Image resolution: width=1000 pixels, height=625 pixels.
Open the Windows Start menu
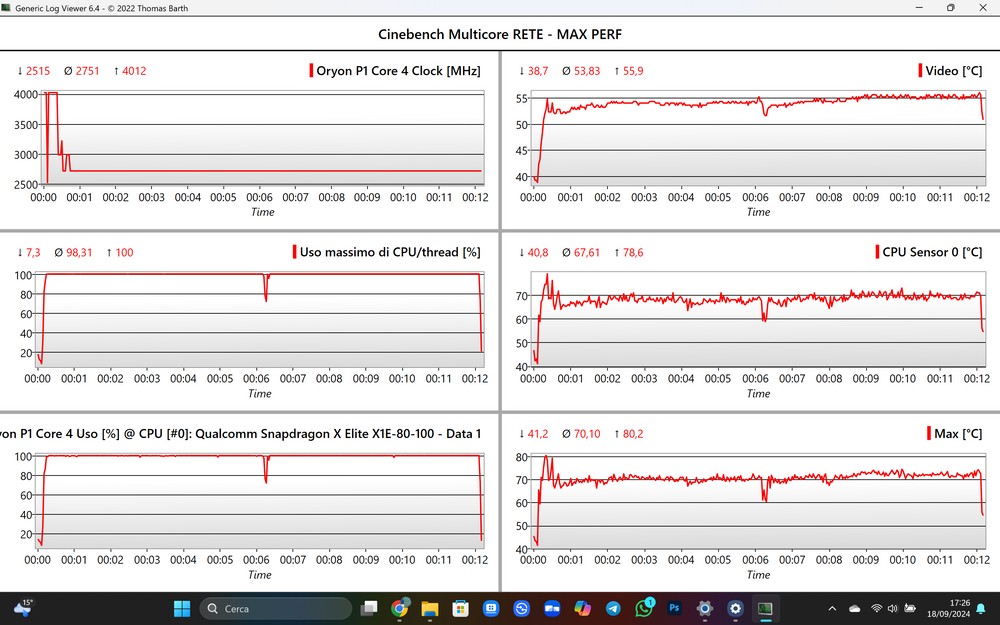click(182, 608)
